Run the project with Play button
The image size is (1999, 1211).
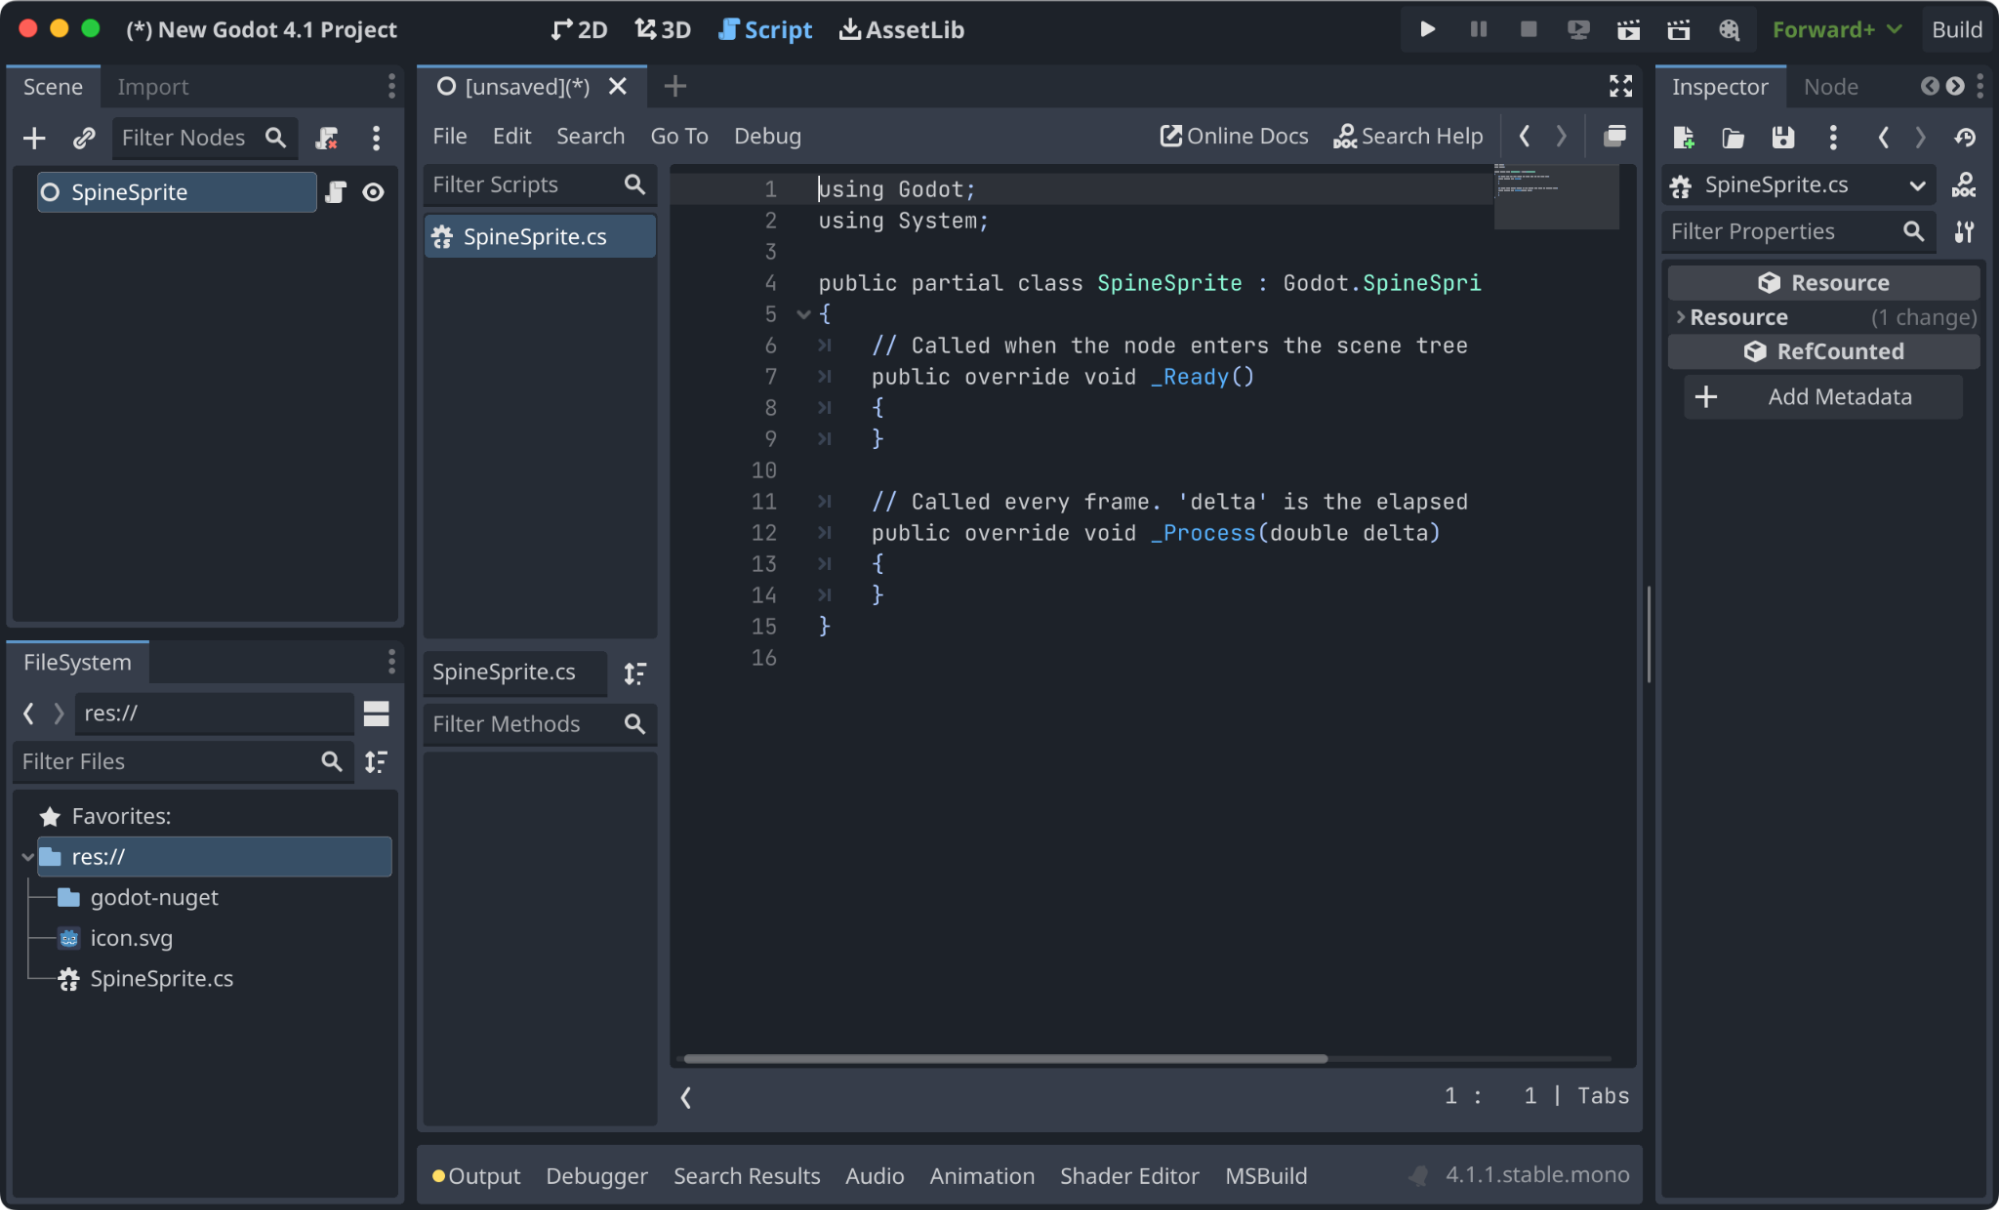tap(1427, 29)
